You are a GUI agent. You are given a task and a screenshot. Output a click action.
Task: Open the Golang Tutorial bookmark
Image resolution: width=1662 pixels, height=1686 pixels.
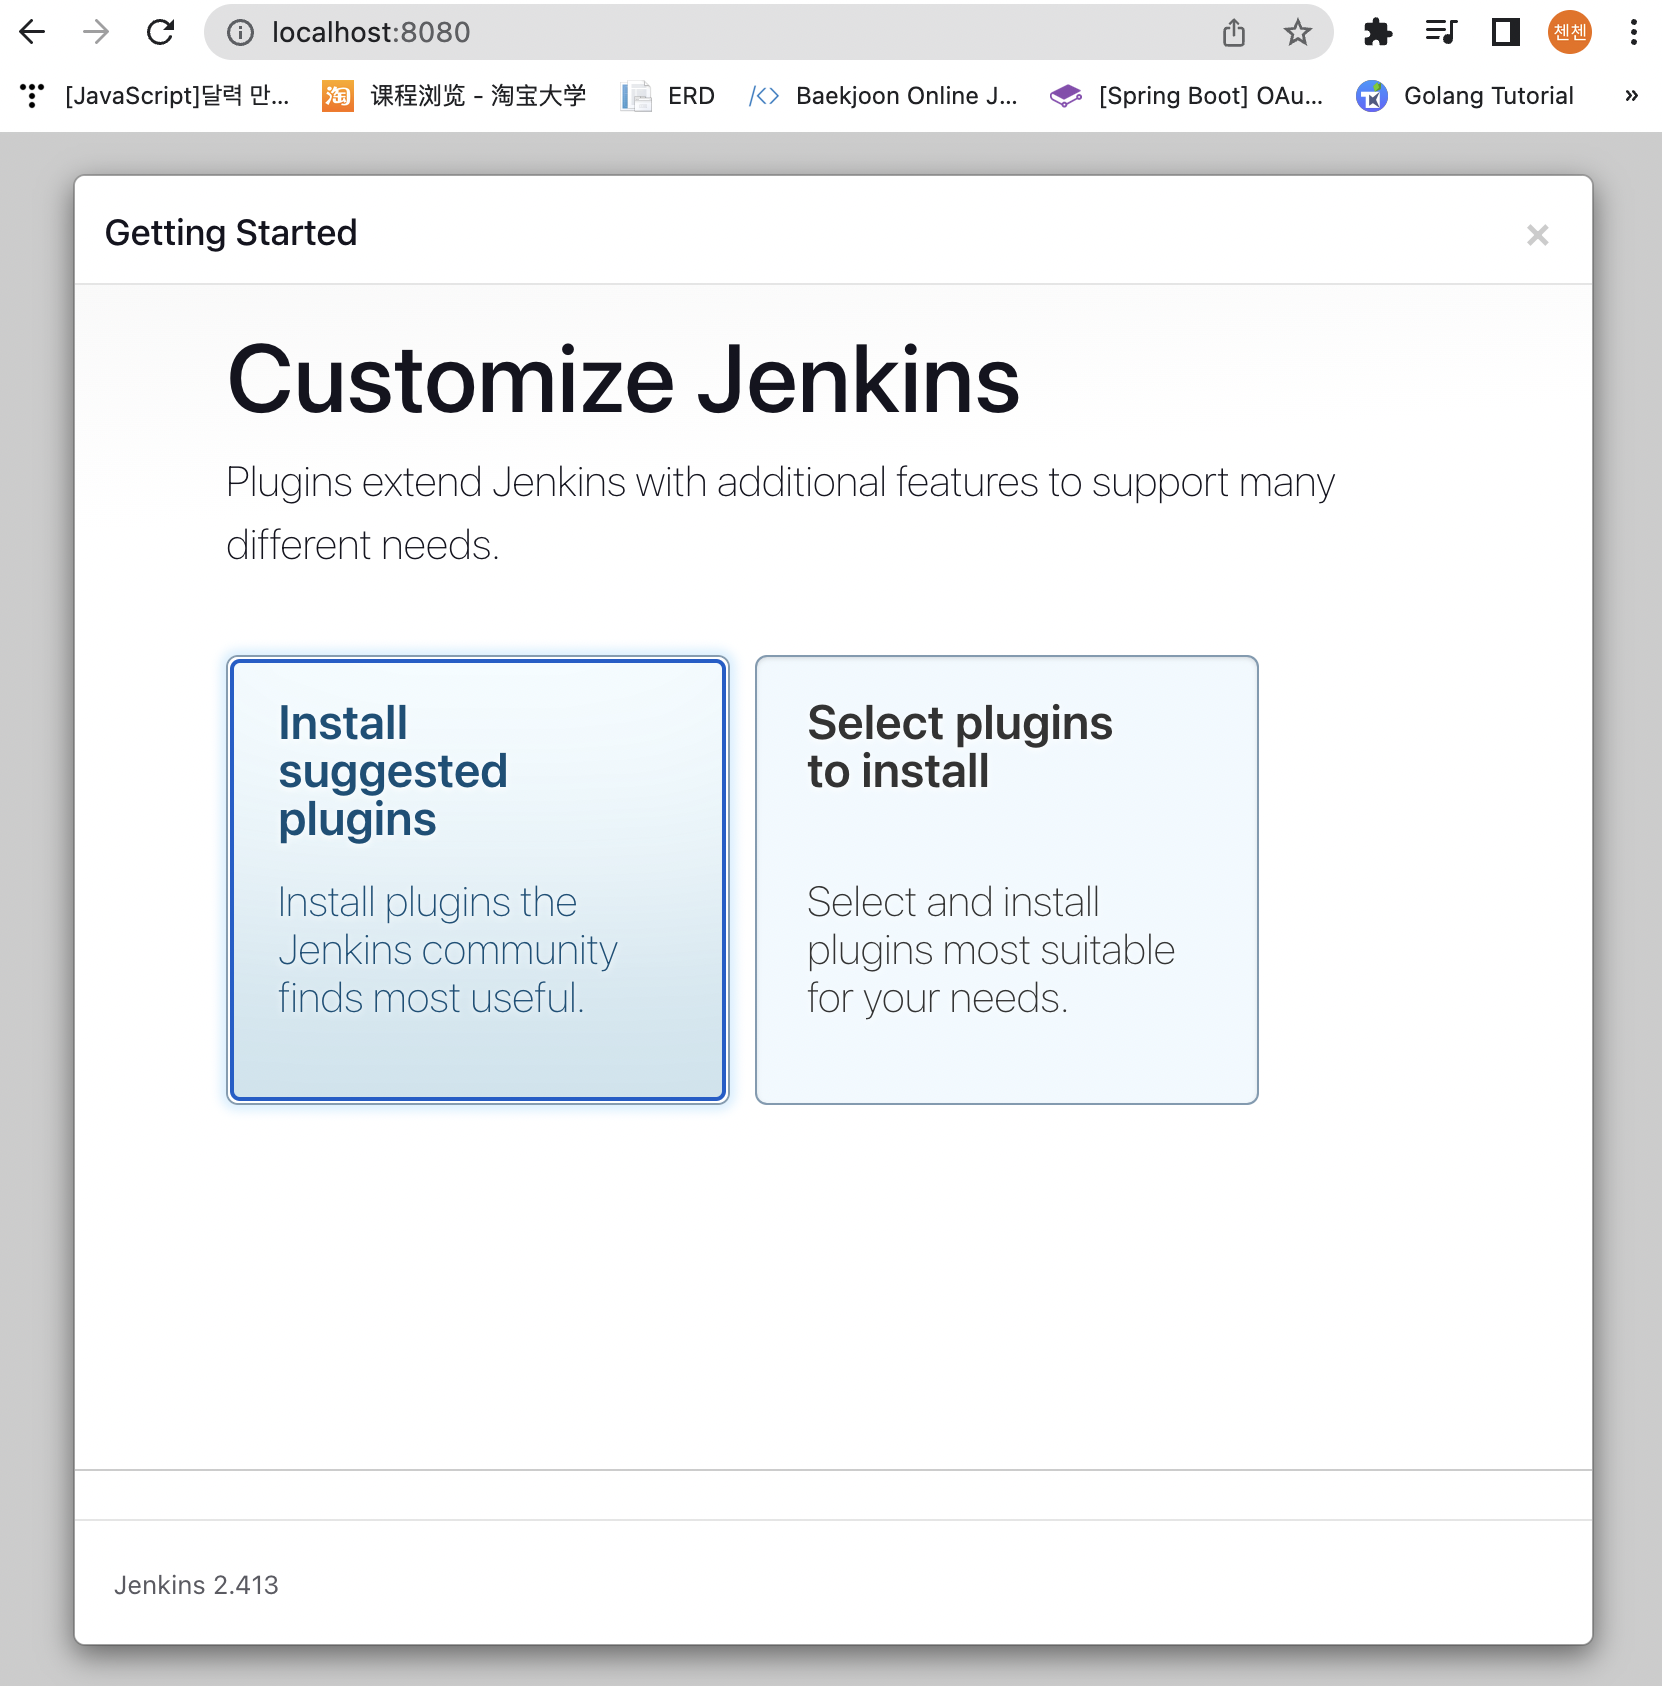coord(1465,95)
